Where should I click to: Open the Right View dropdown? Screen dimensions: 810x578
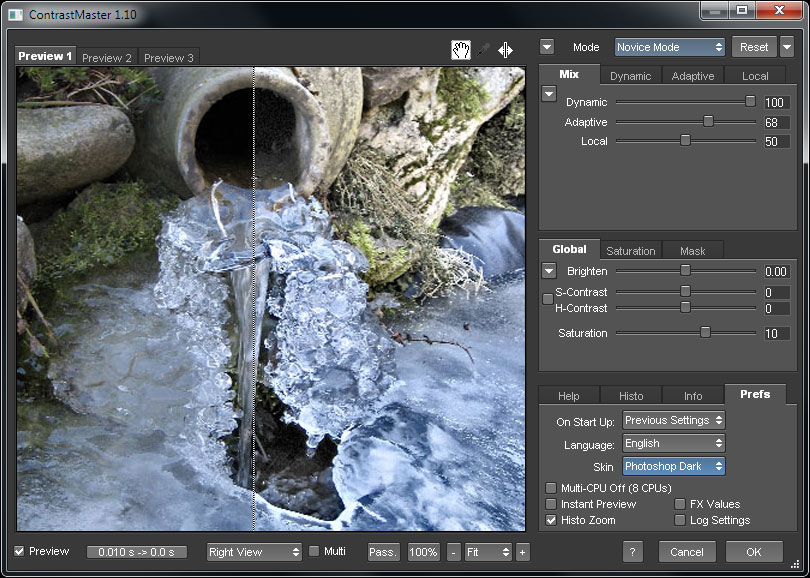pos(254,552)
